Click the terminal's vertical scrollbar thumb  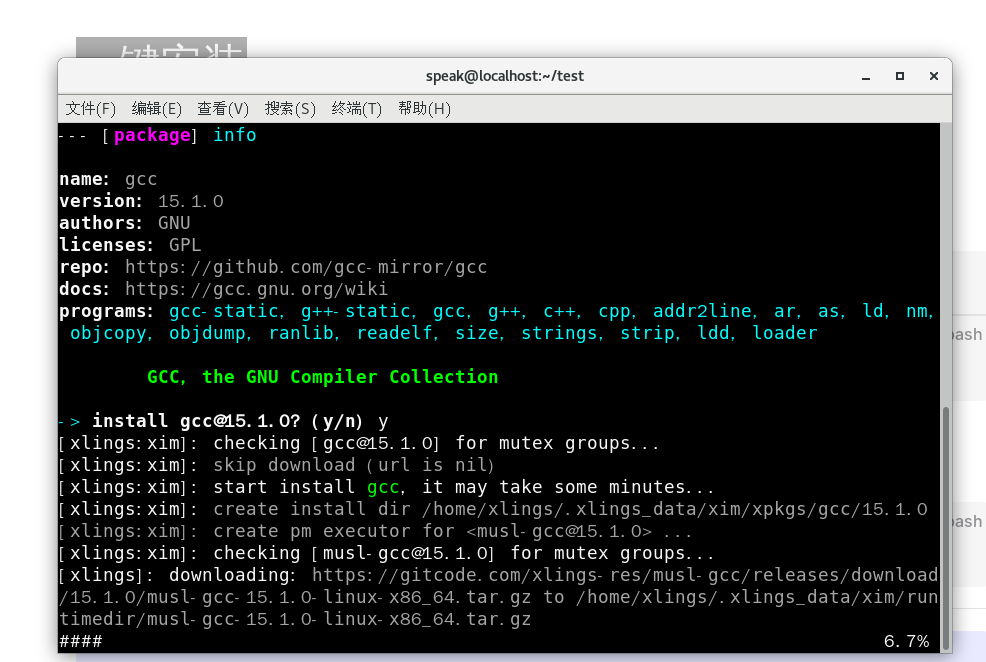point(946,528)
